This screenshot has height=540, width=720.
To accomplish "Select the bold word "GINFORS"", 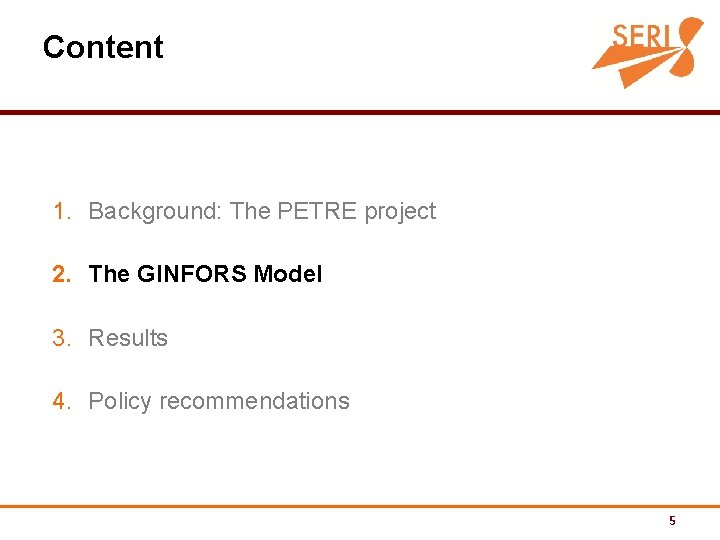I will point(192,274).
